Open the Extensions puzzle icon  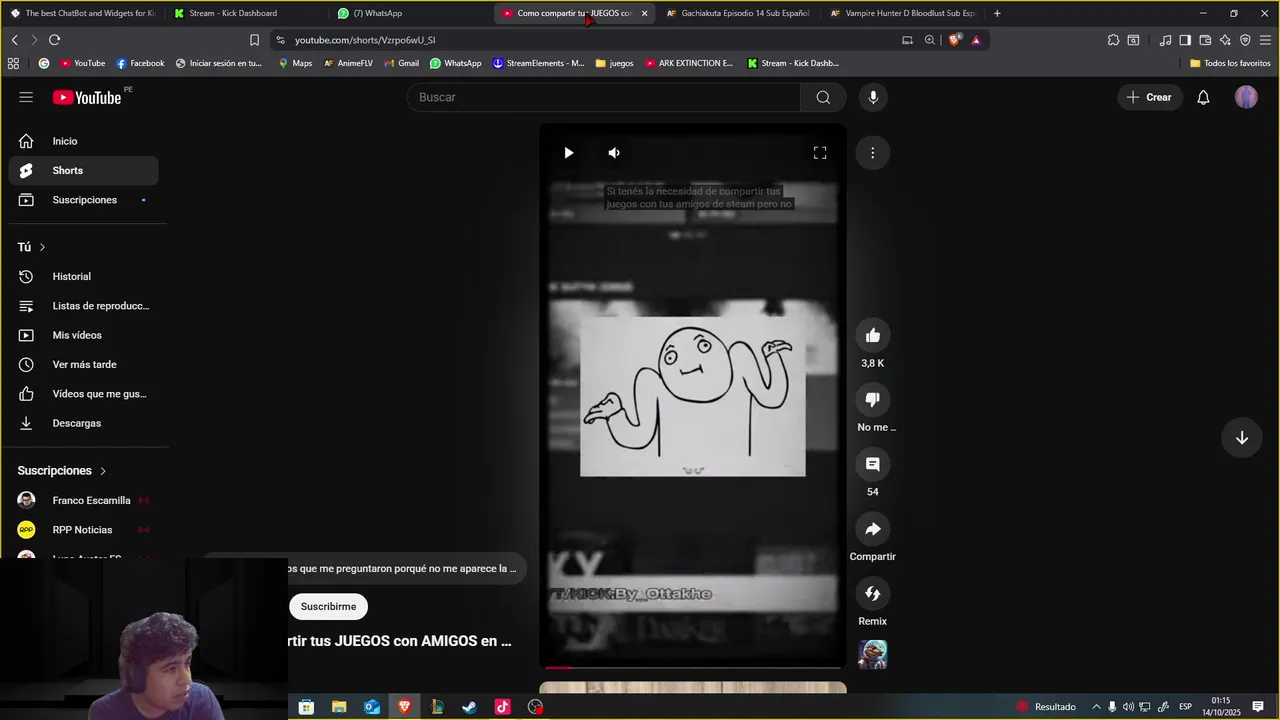tap(1113, 40)
